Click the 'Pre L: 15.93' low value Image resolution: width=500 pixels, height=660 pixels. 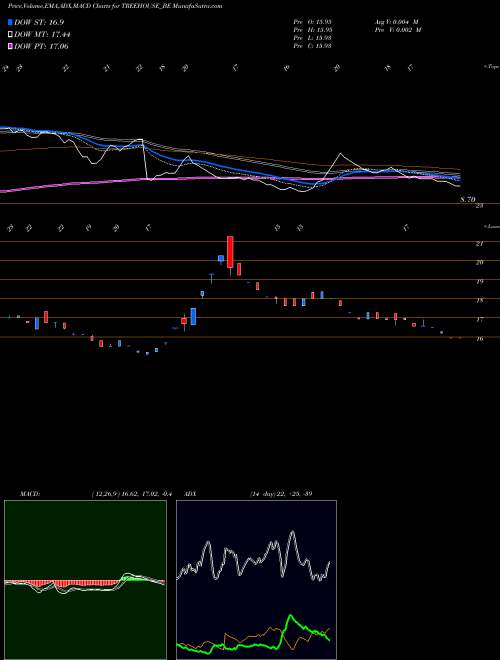point(313,38)
